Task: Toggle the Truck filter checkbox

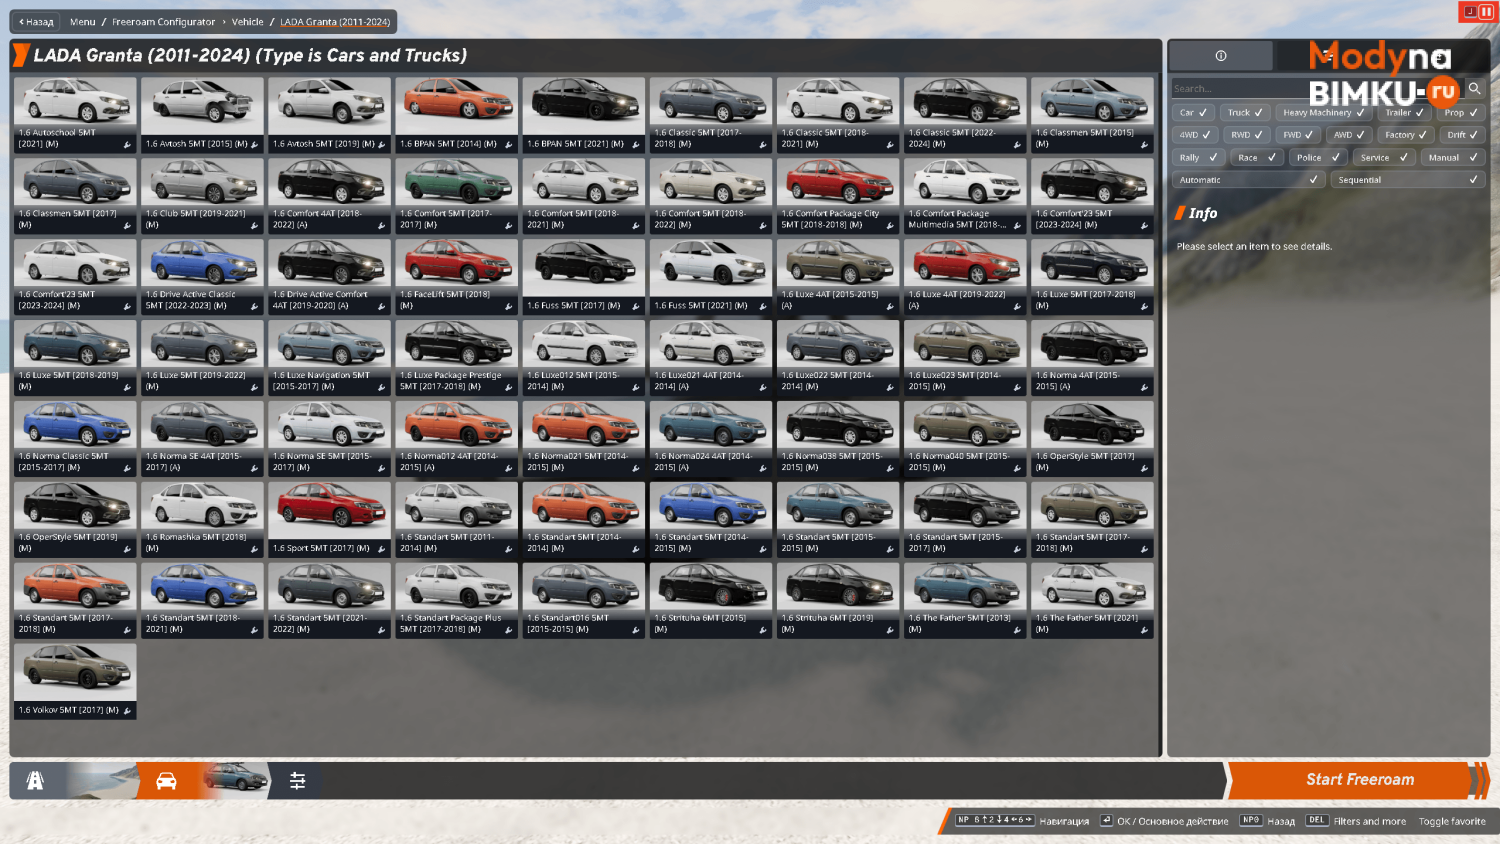Action: coord(1244,112)
